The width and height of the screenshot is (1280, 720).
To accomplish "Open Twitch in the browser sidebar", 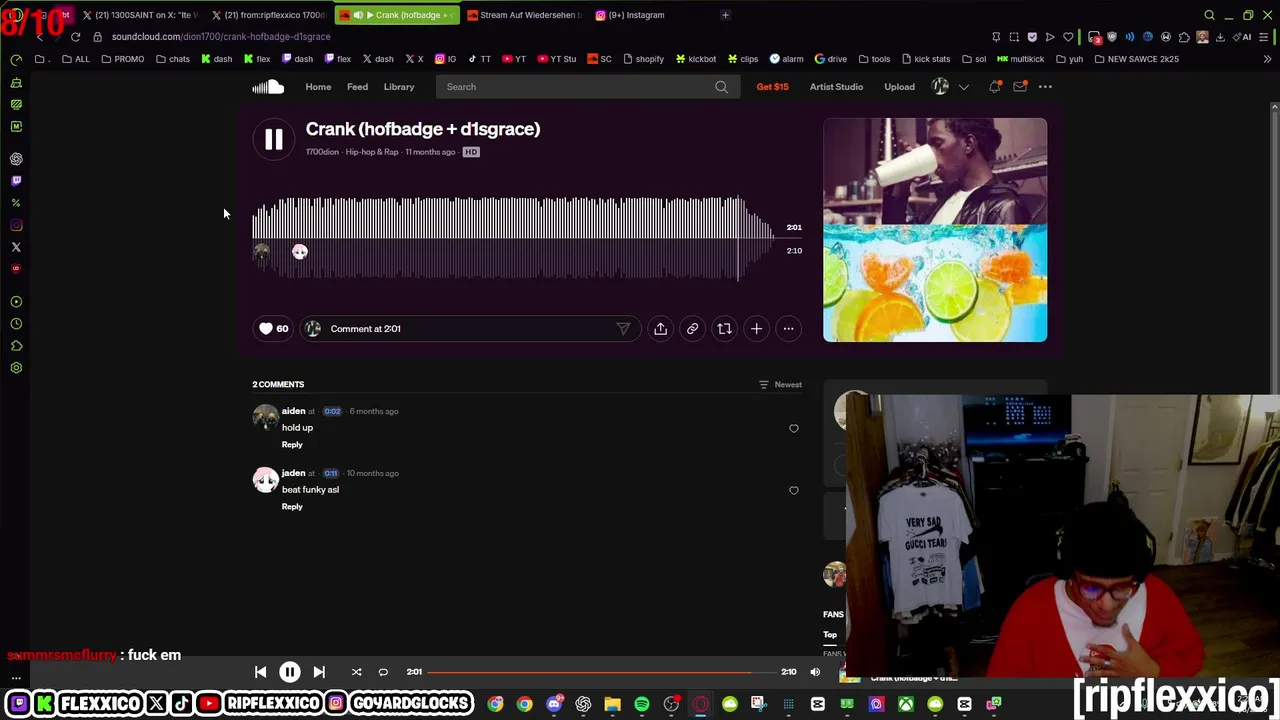I will 16,181.
